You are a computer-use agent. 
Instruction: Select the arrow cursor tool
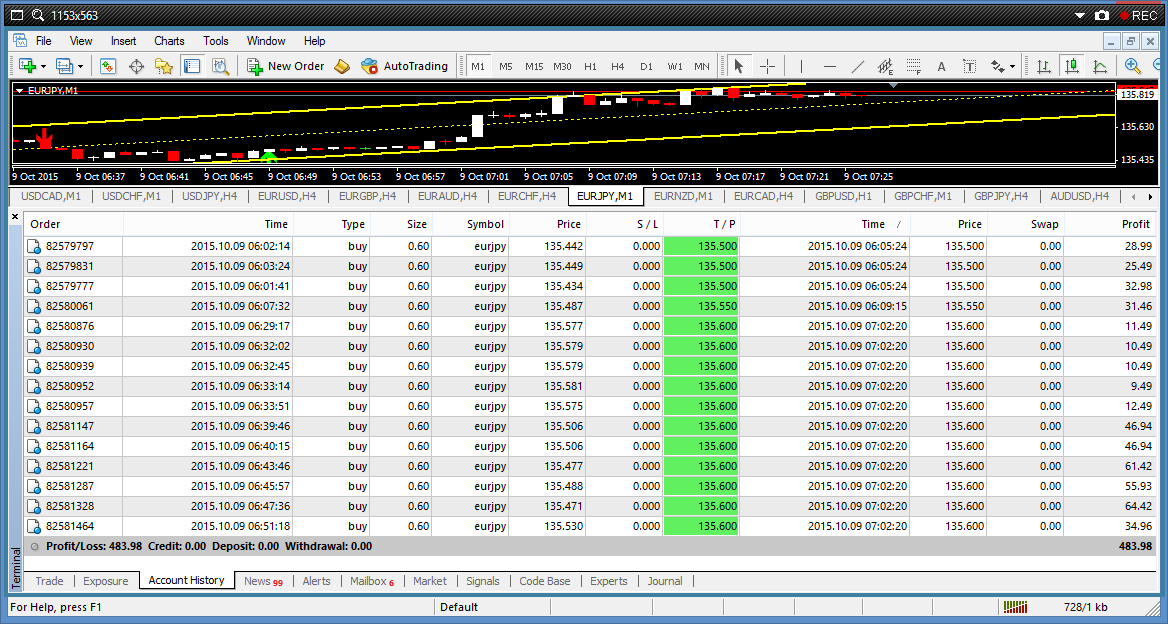[738, 66]
